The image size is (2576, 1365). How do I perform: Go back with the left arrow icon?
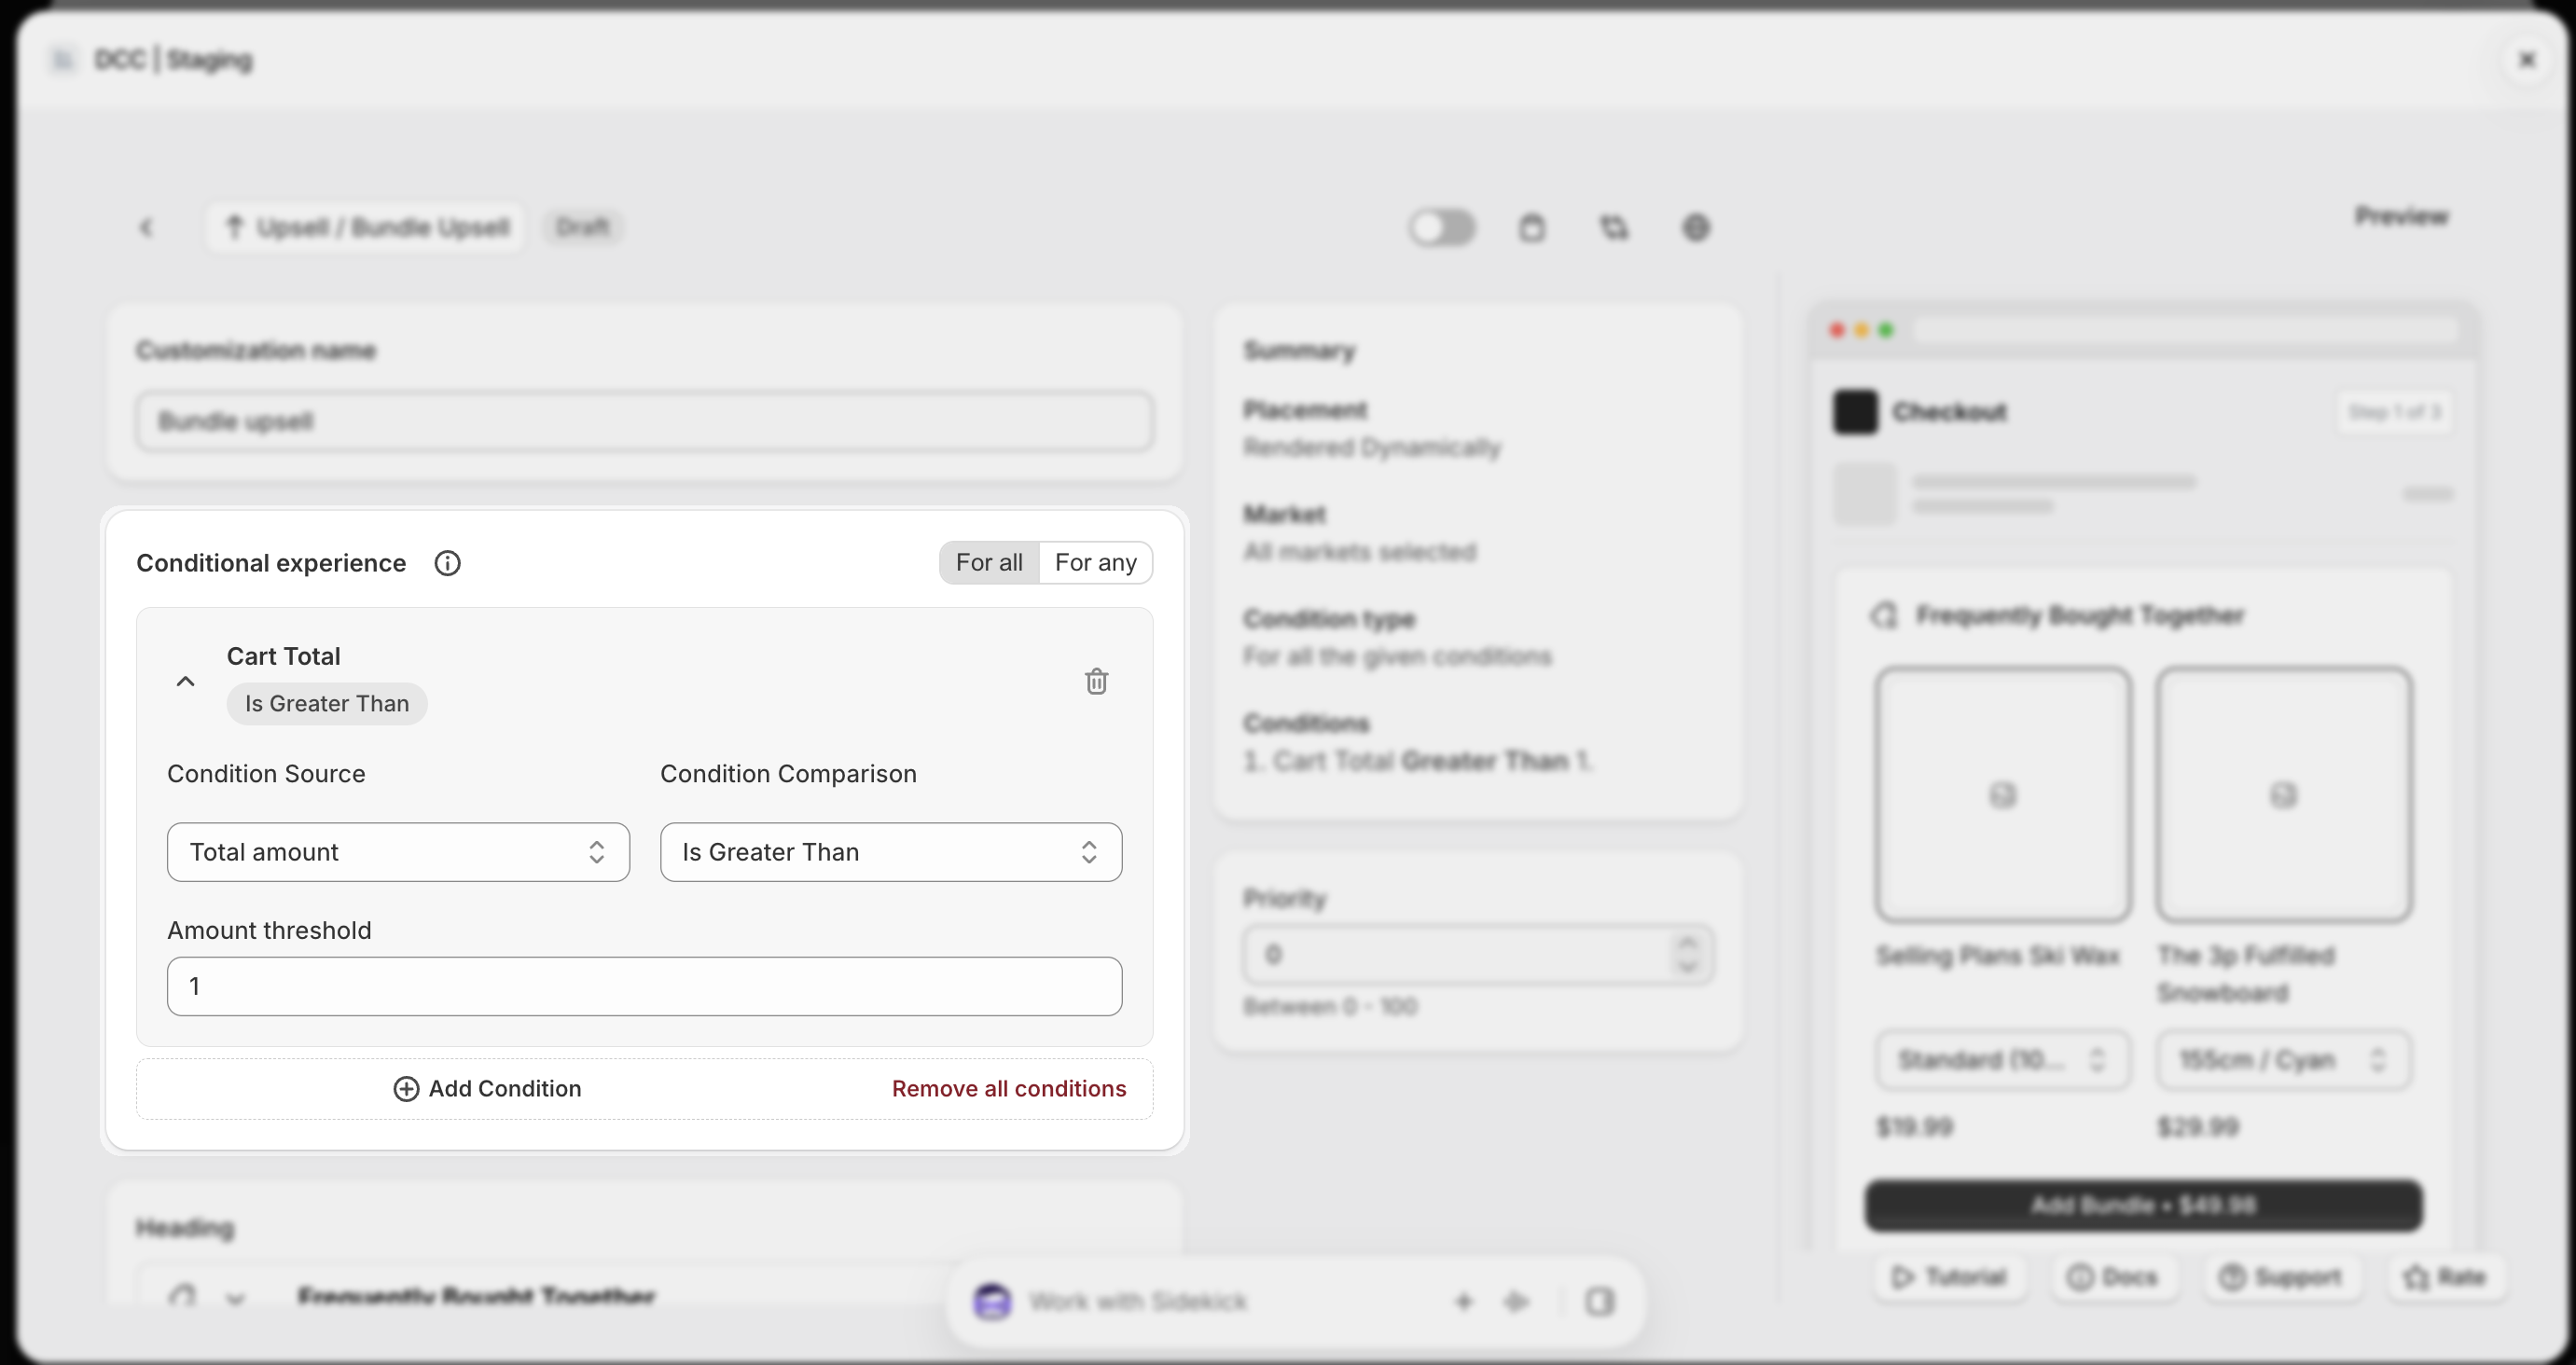146,228
